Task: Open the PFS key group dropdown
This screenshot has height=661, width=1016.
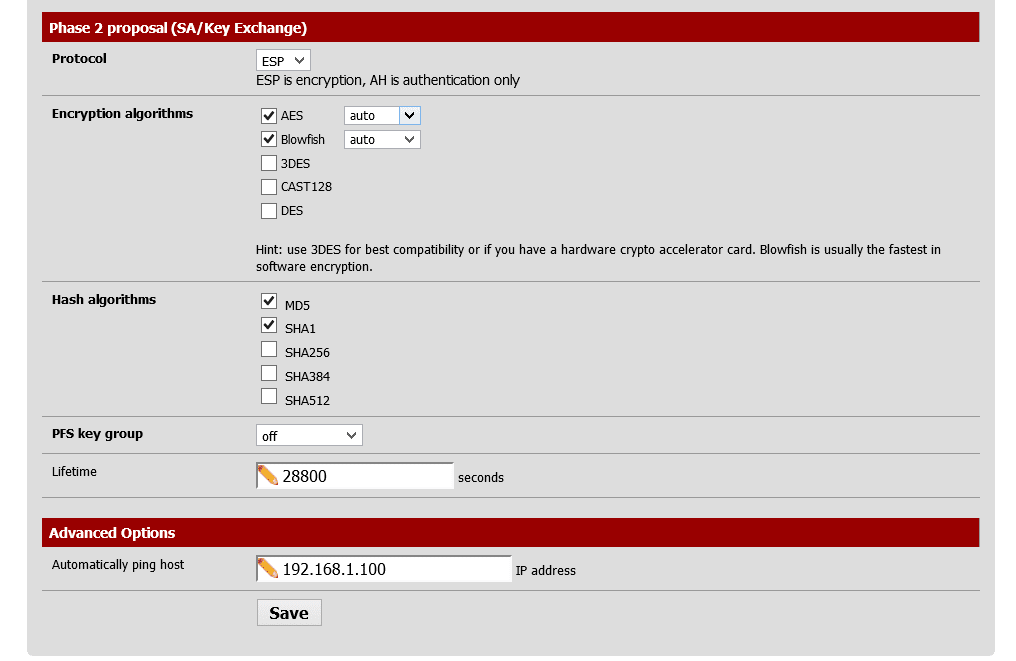Action: [x=309, y=436]
